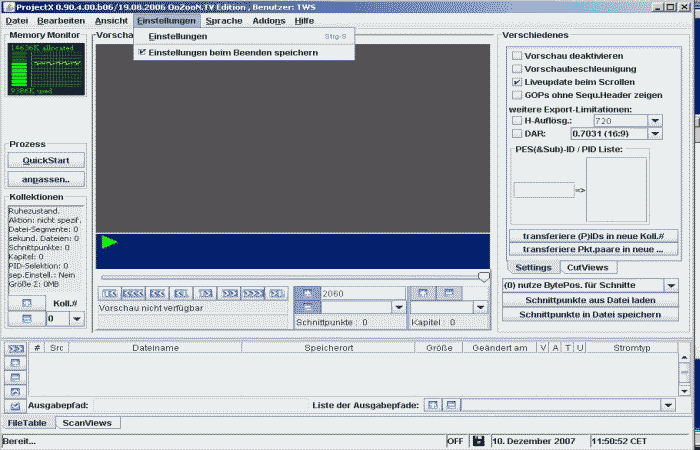Switch to the CutViews tab

tap(587, 268)
